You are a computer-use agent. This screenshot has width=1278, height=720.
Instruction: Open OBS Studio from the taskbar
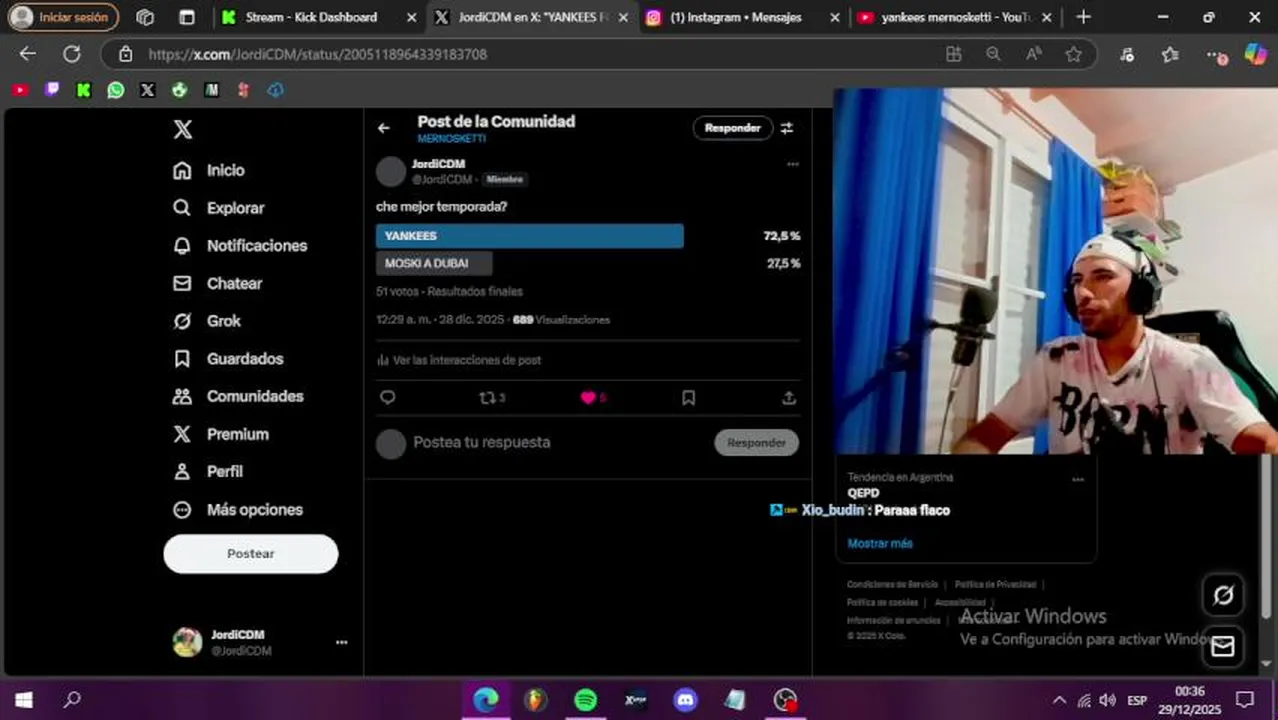(x=785, y=700)
